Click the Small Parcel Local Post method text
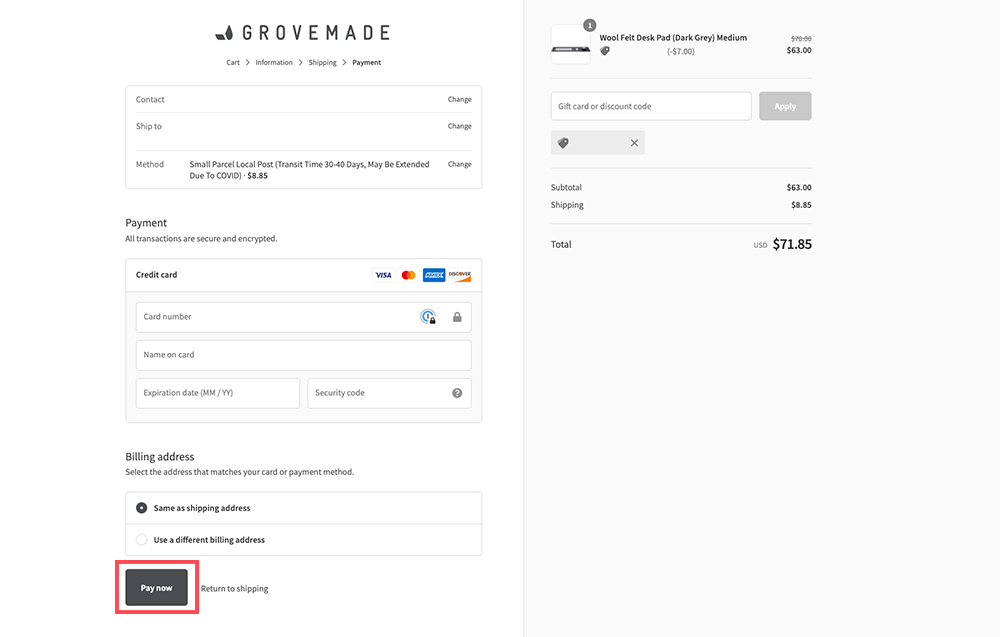This screenshot has height=637, width=1000. click(x=309, y=170)
